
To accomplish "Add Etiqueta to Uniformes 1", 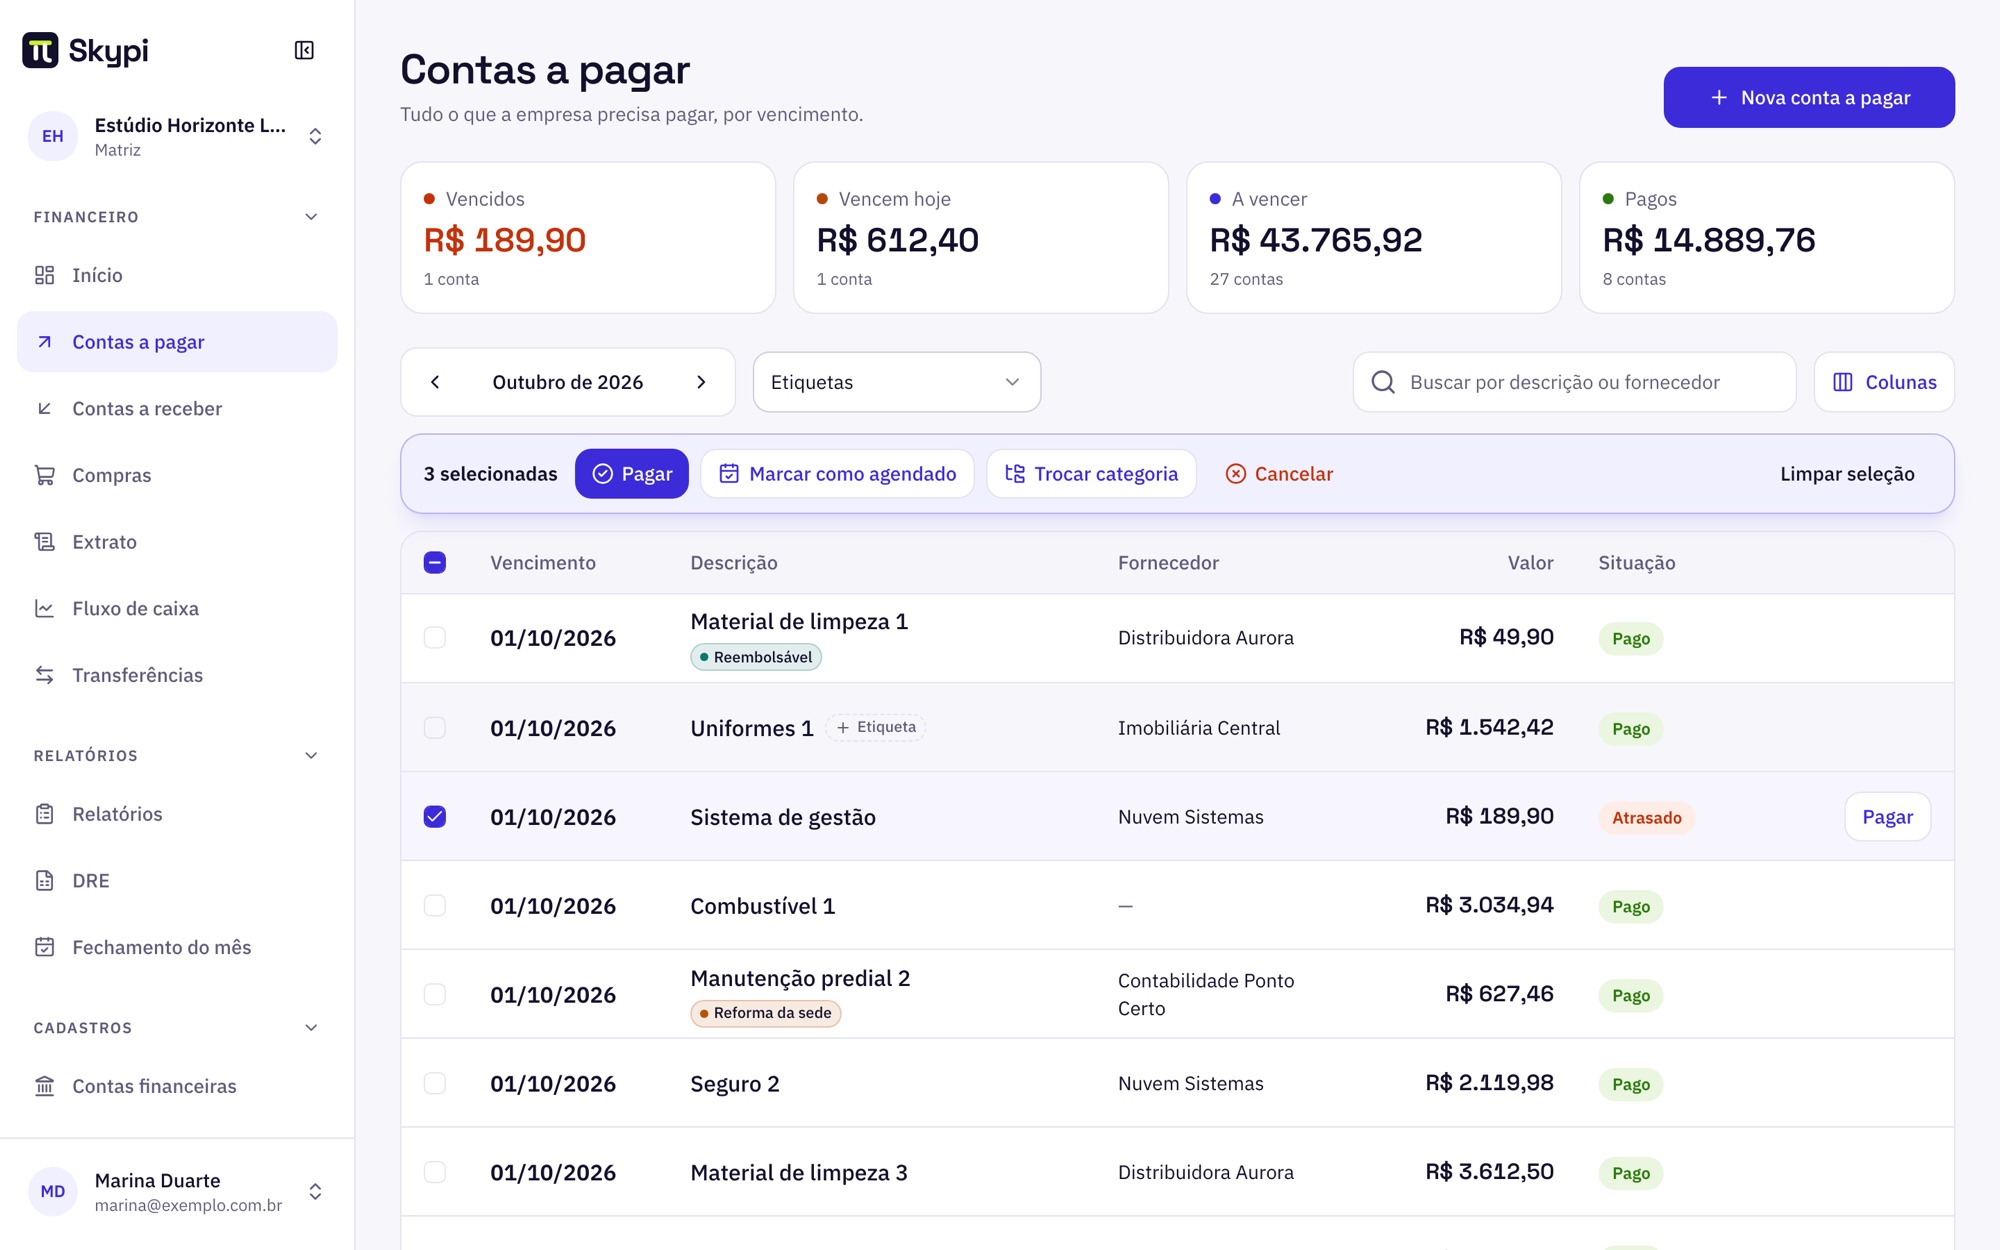I will click(x=876, y=727).
